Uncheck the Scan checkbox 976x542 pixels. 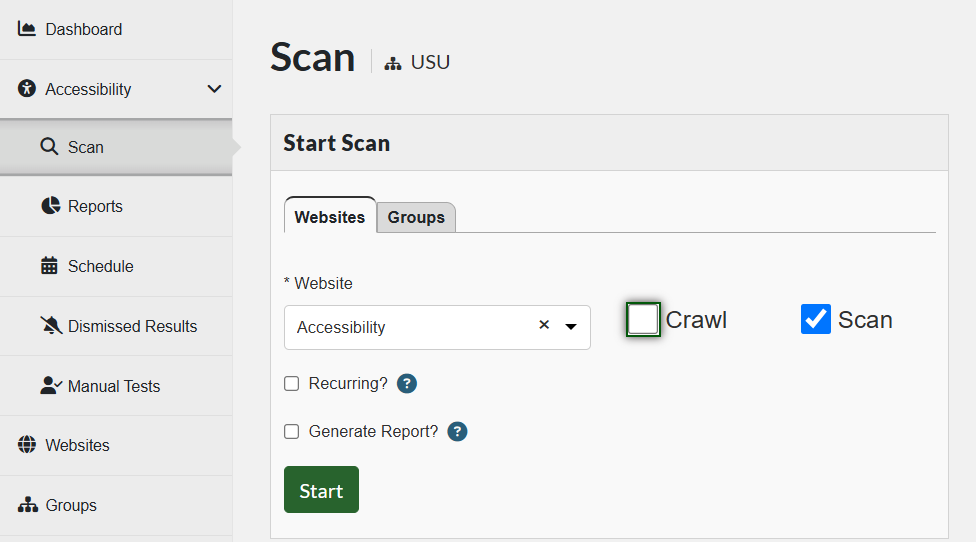click(815, 319)
